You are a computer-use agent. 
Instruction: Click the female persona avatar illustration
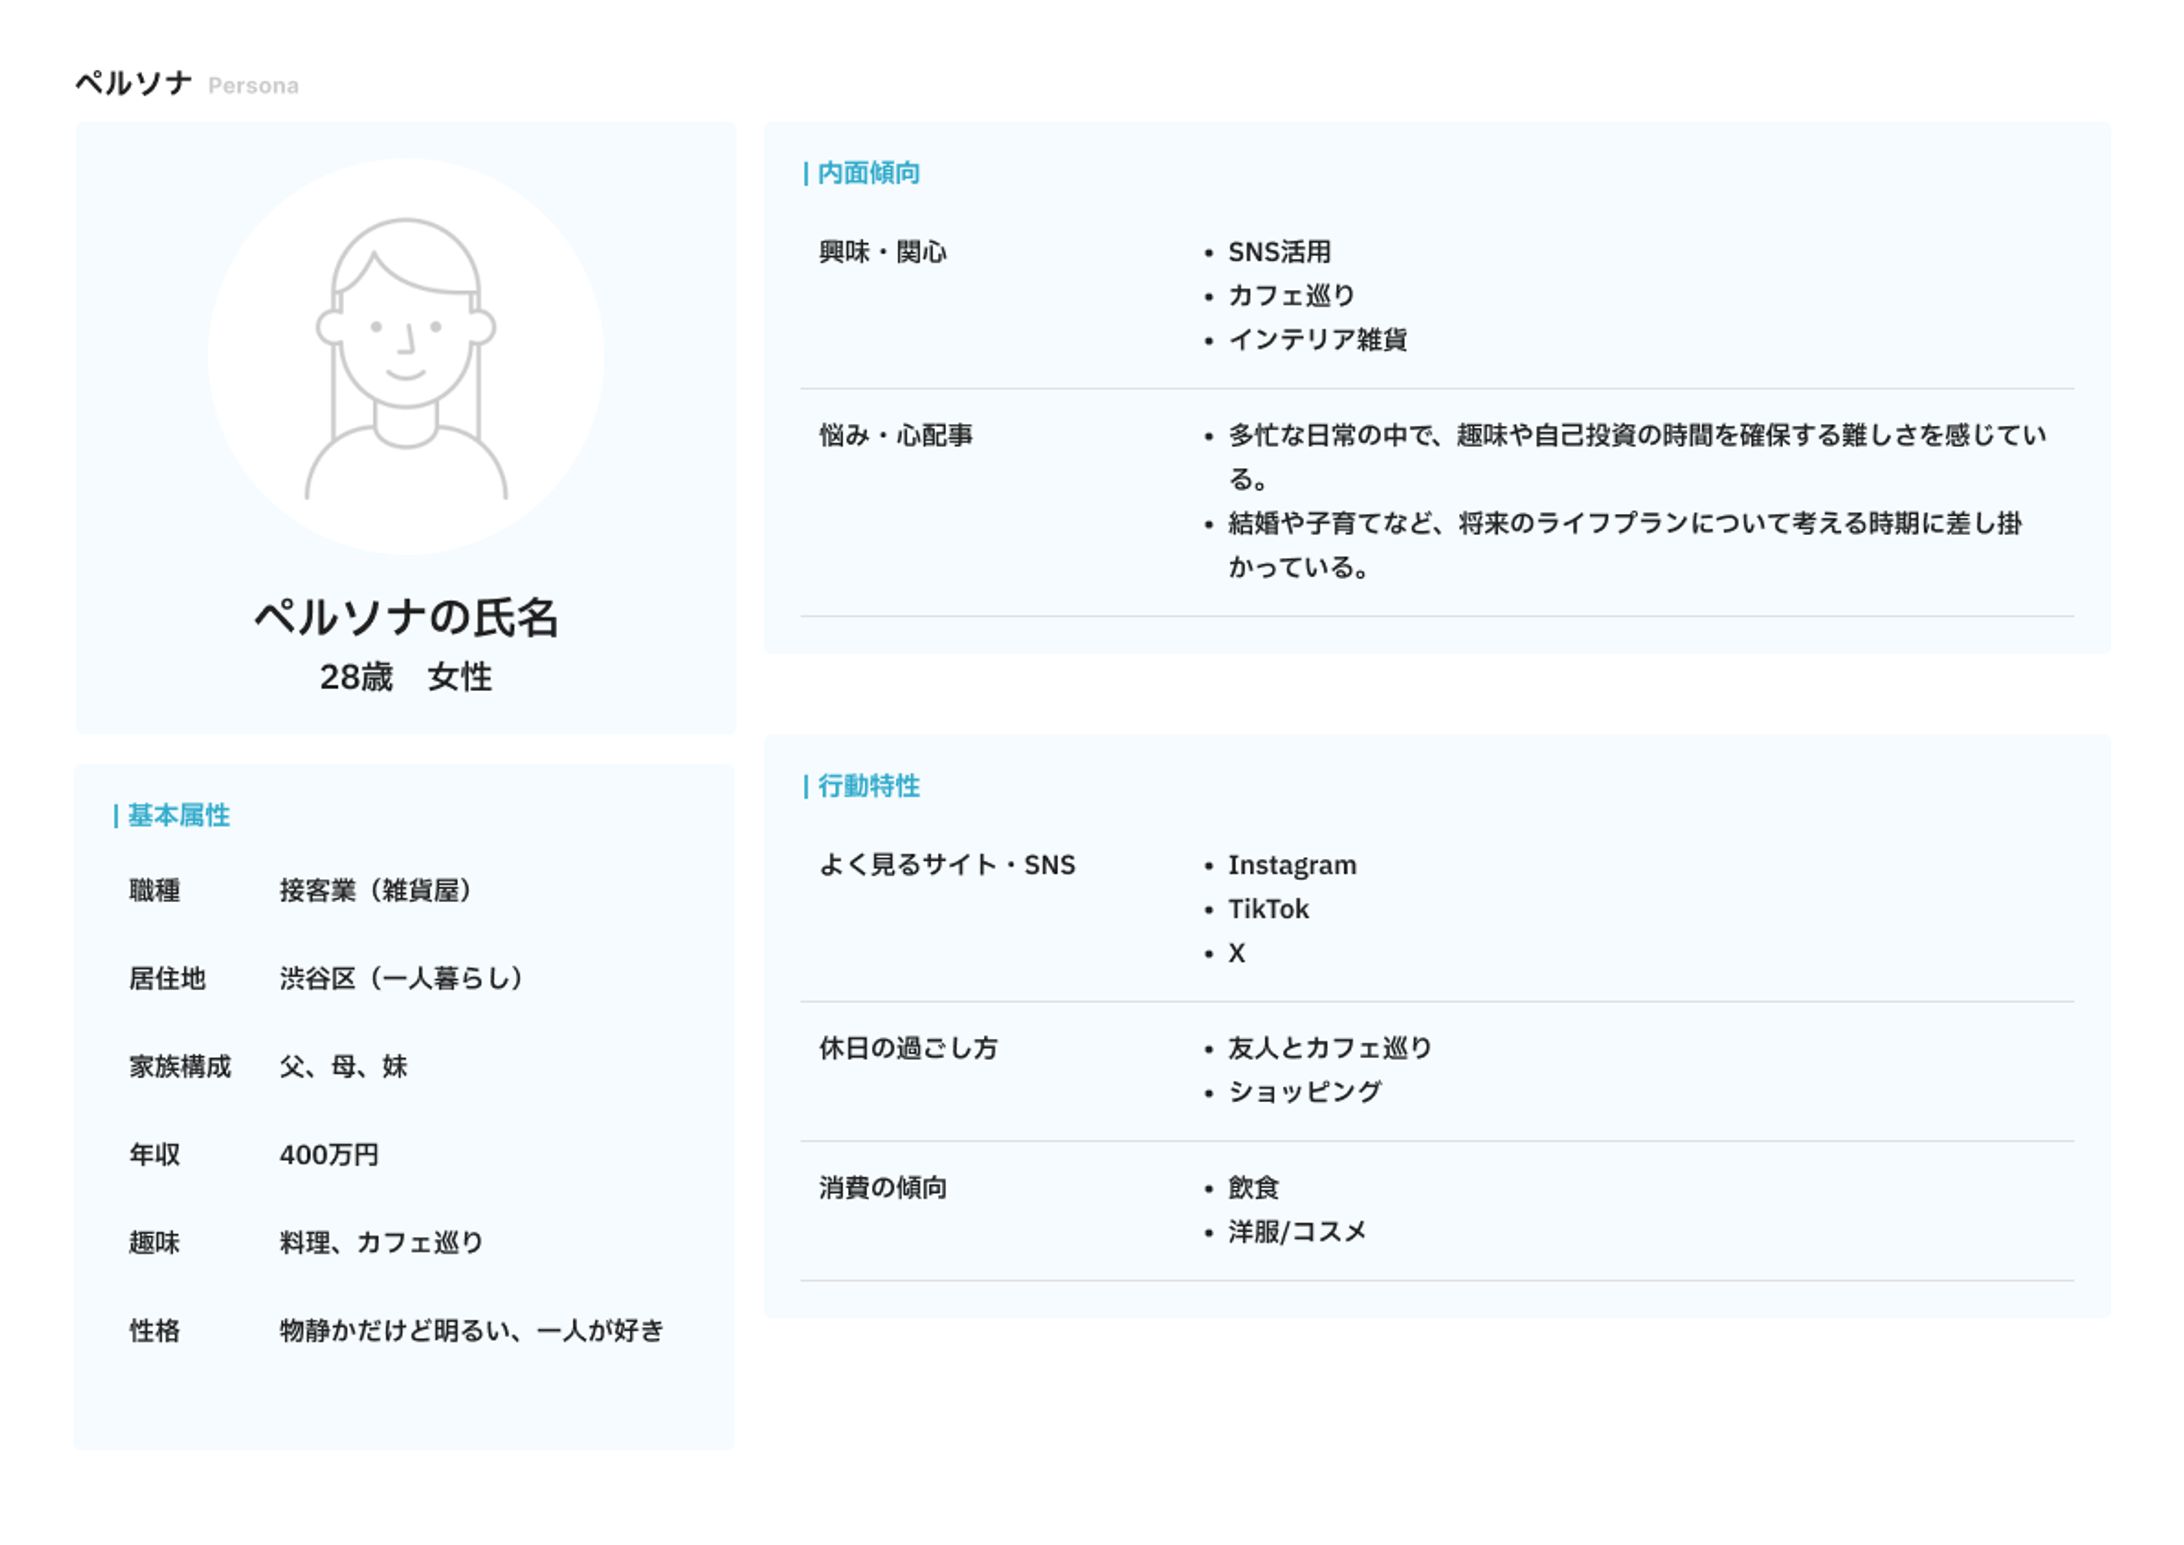tap(405, 357)
